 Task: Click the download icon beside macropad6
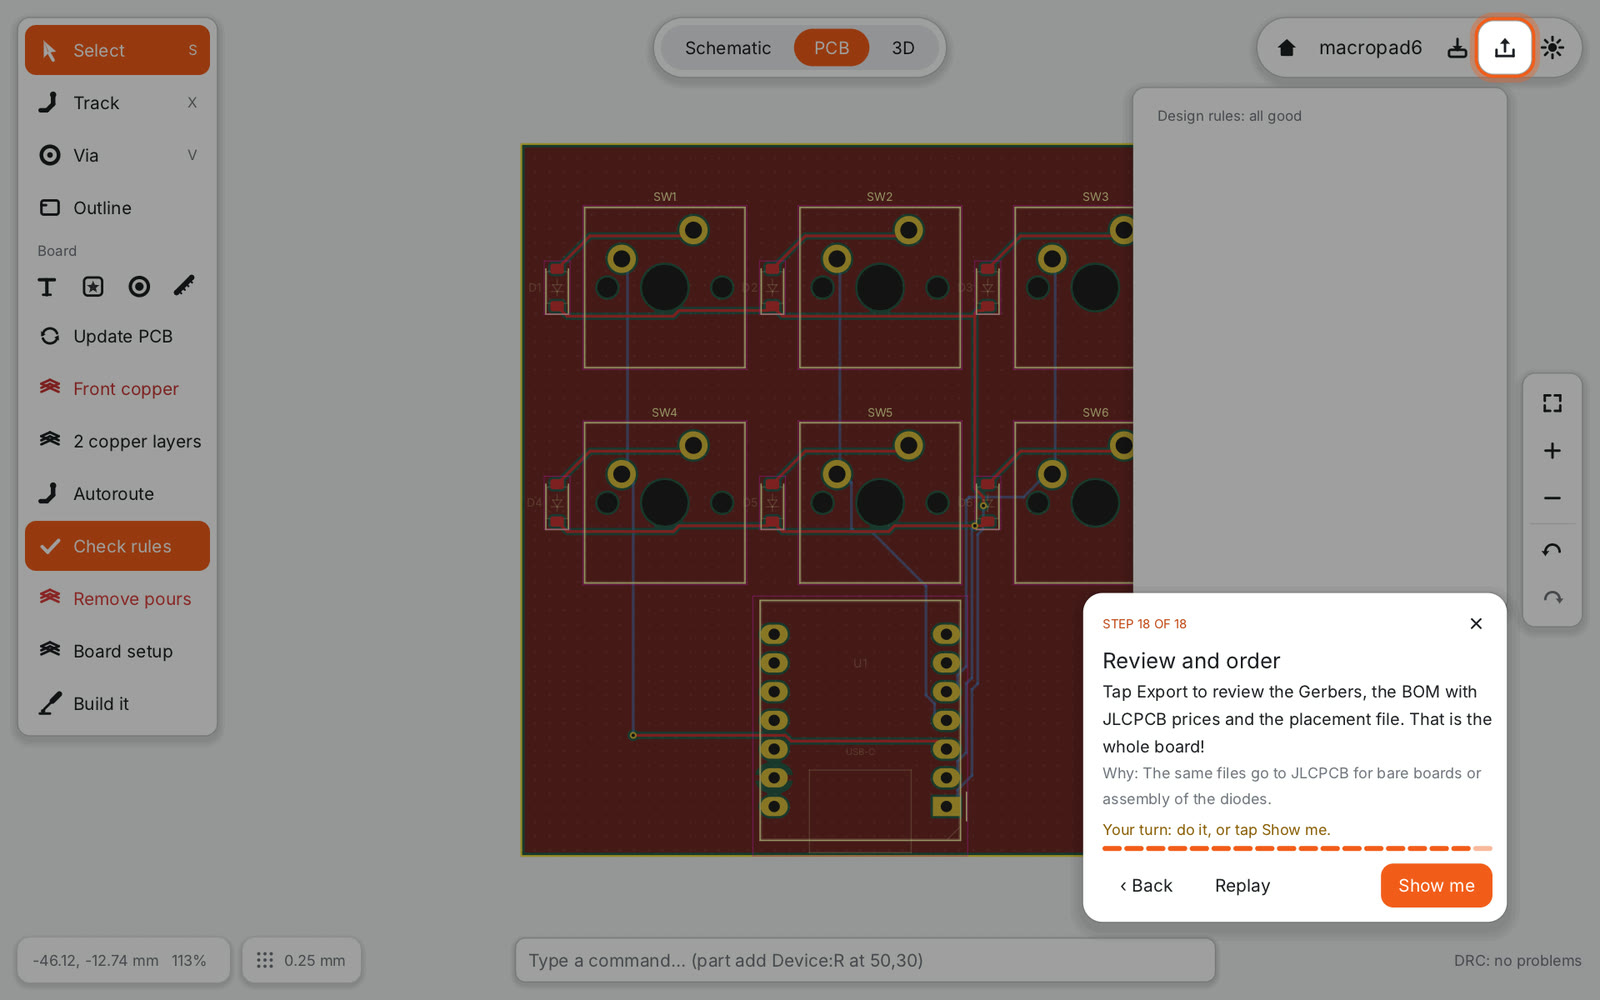1457,48
